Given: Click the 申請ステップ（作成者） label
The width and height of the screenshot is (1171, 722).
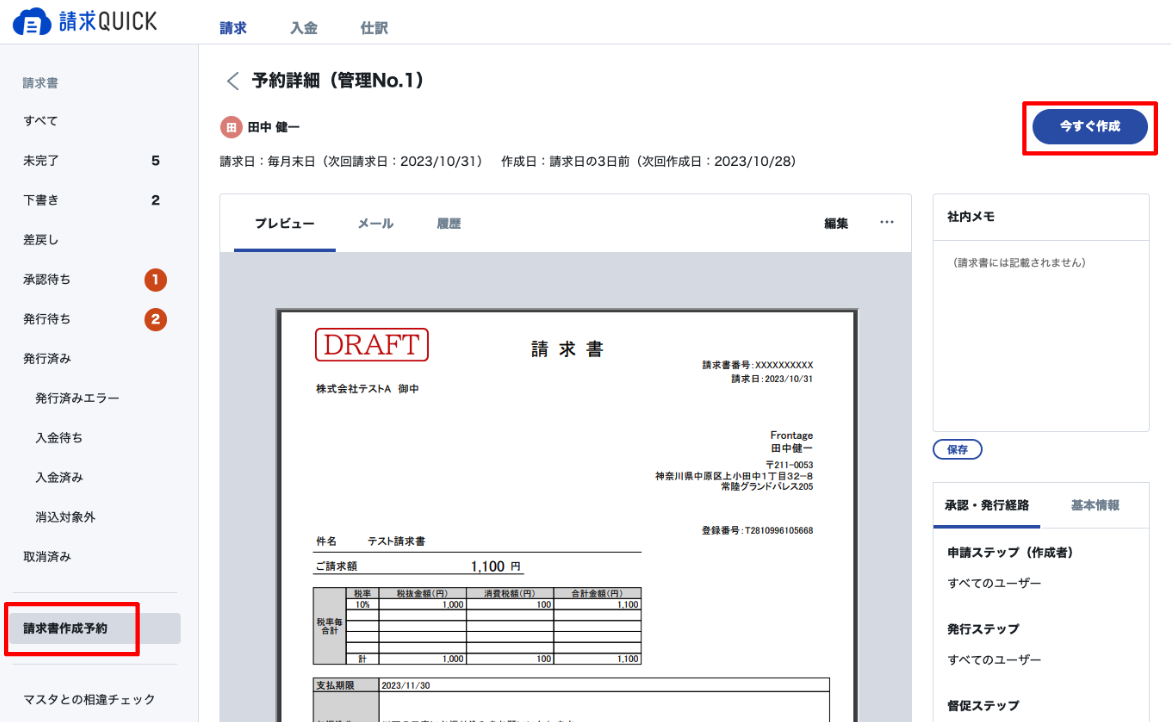Looking at the screenshot, I should 1010,553.
